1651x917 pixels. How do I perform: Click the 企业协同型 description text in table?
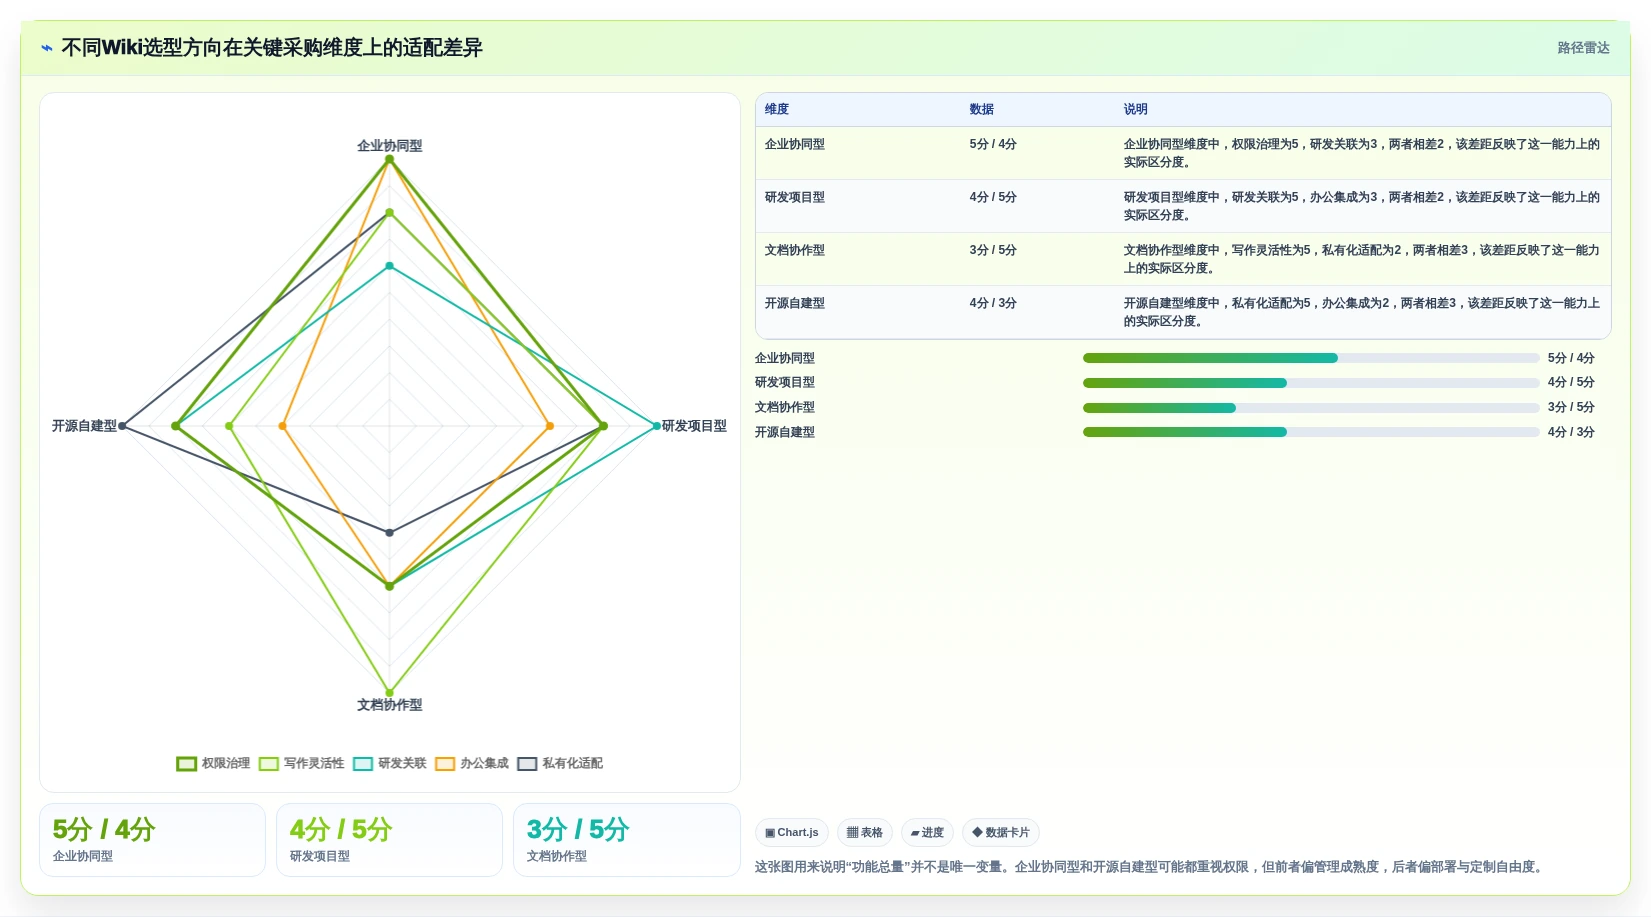click(1361, 153)
